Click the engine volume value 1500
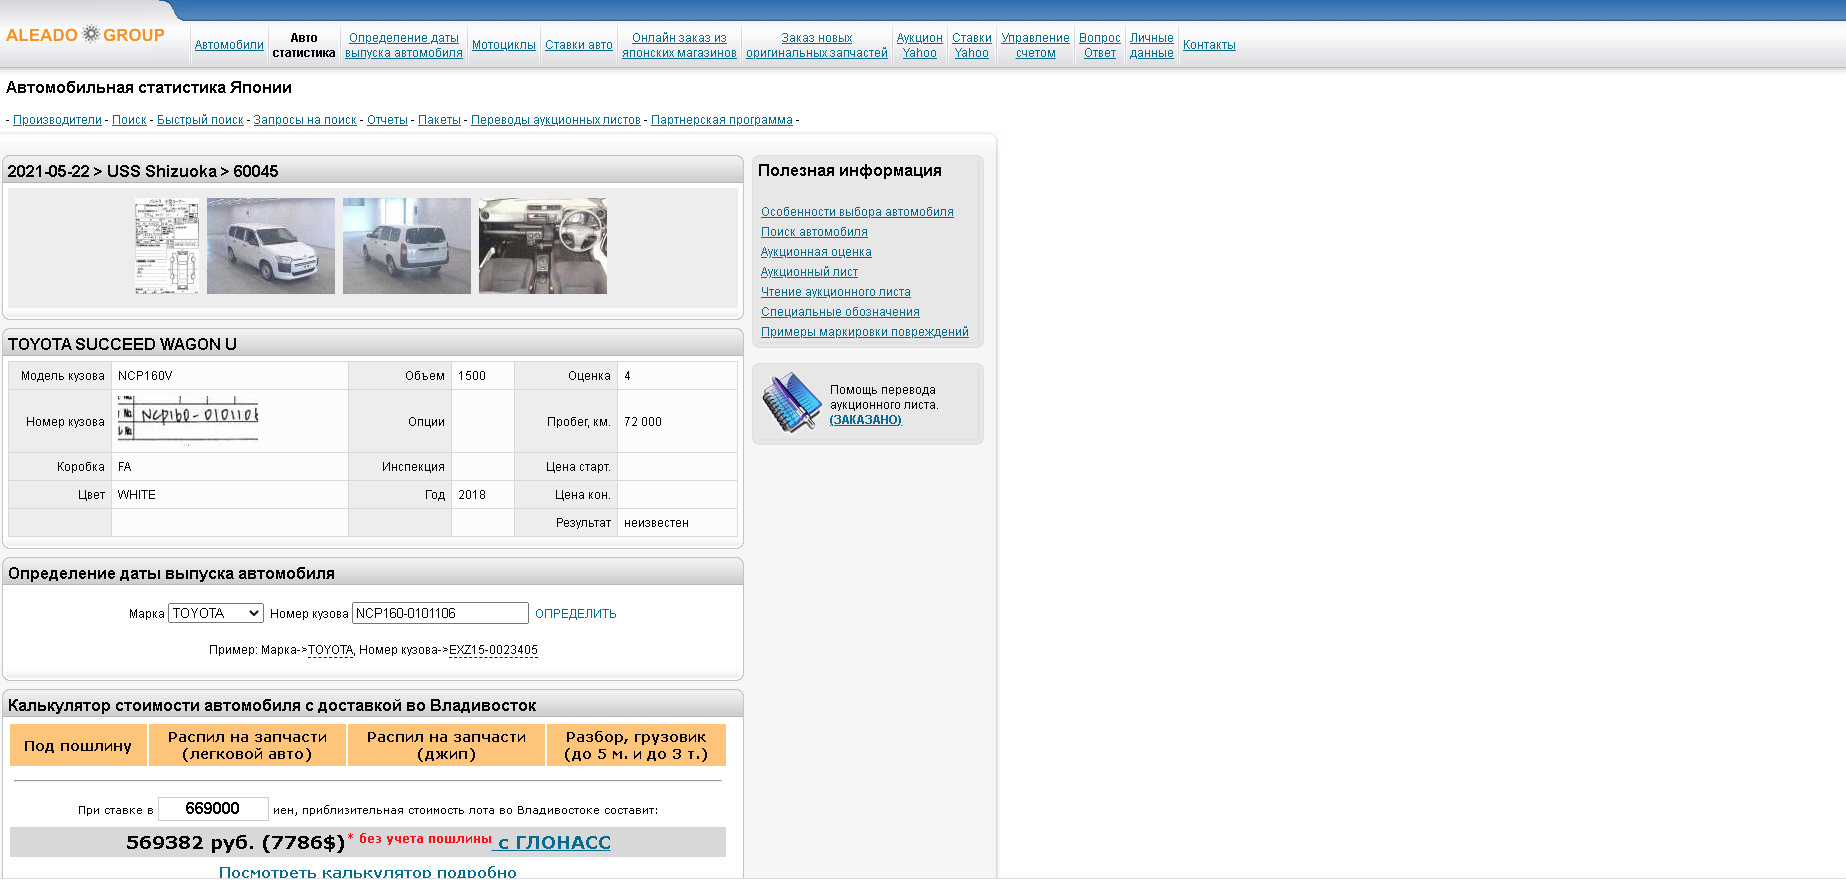1846x883 pixels. click(x=472, y=376)
